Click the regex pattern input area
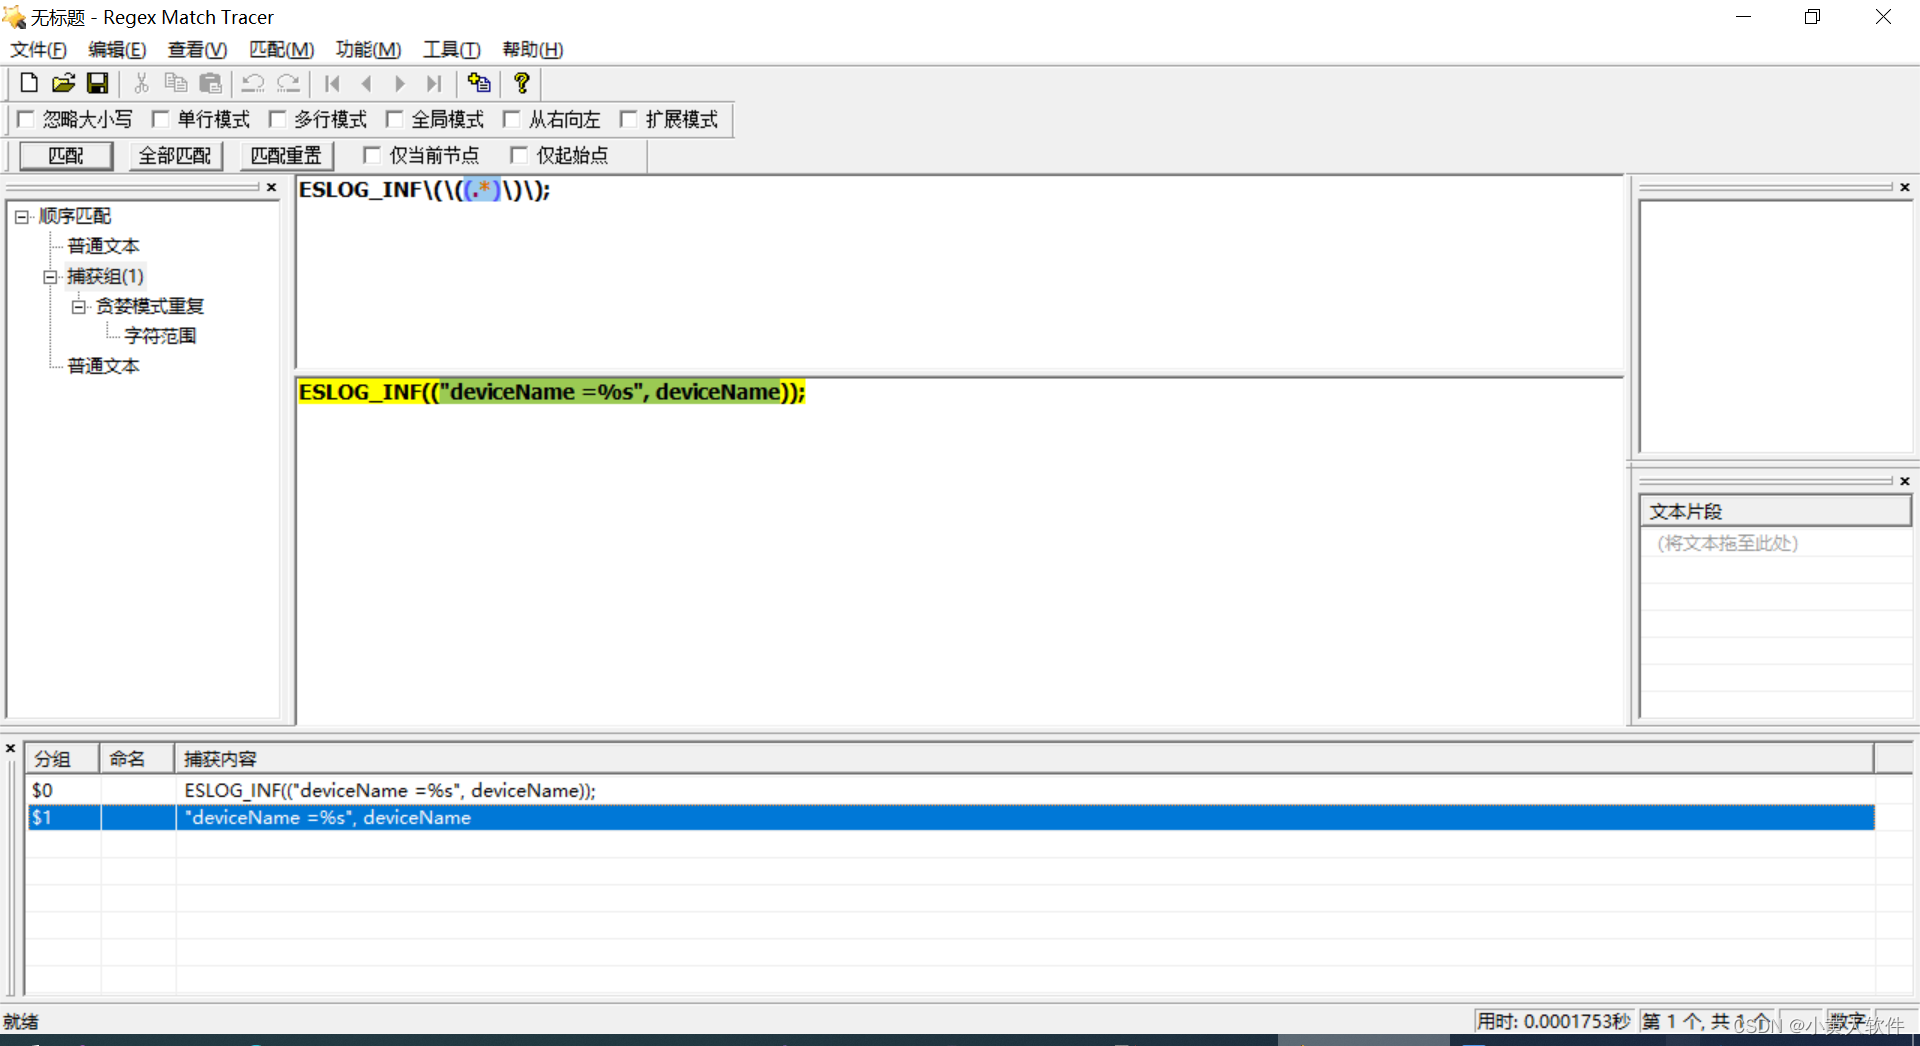This screenshot has width=1920, height=1046. click(x=960, y=272)
